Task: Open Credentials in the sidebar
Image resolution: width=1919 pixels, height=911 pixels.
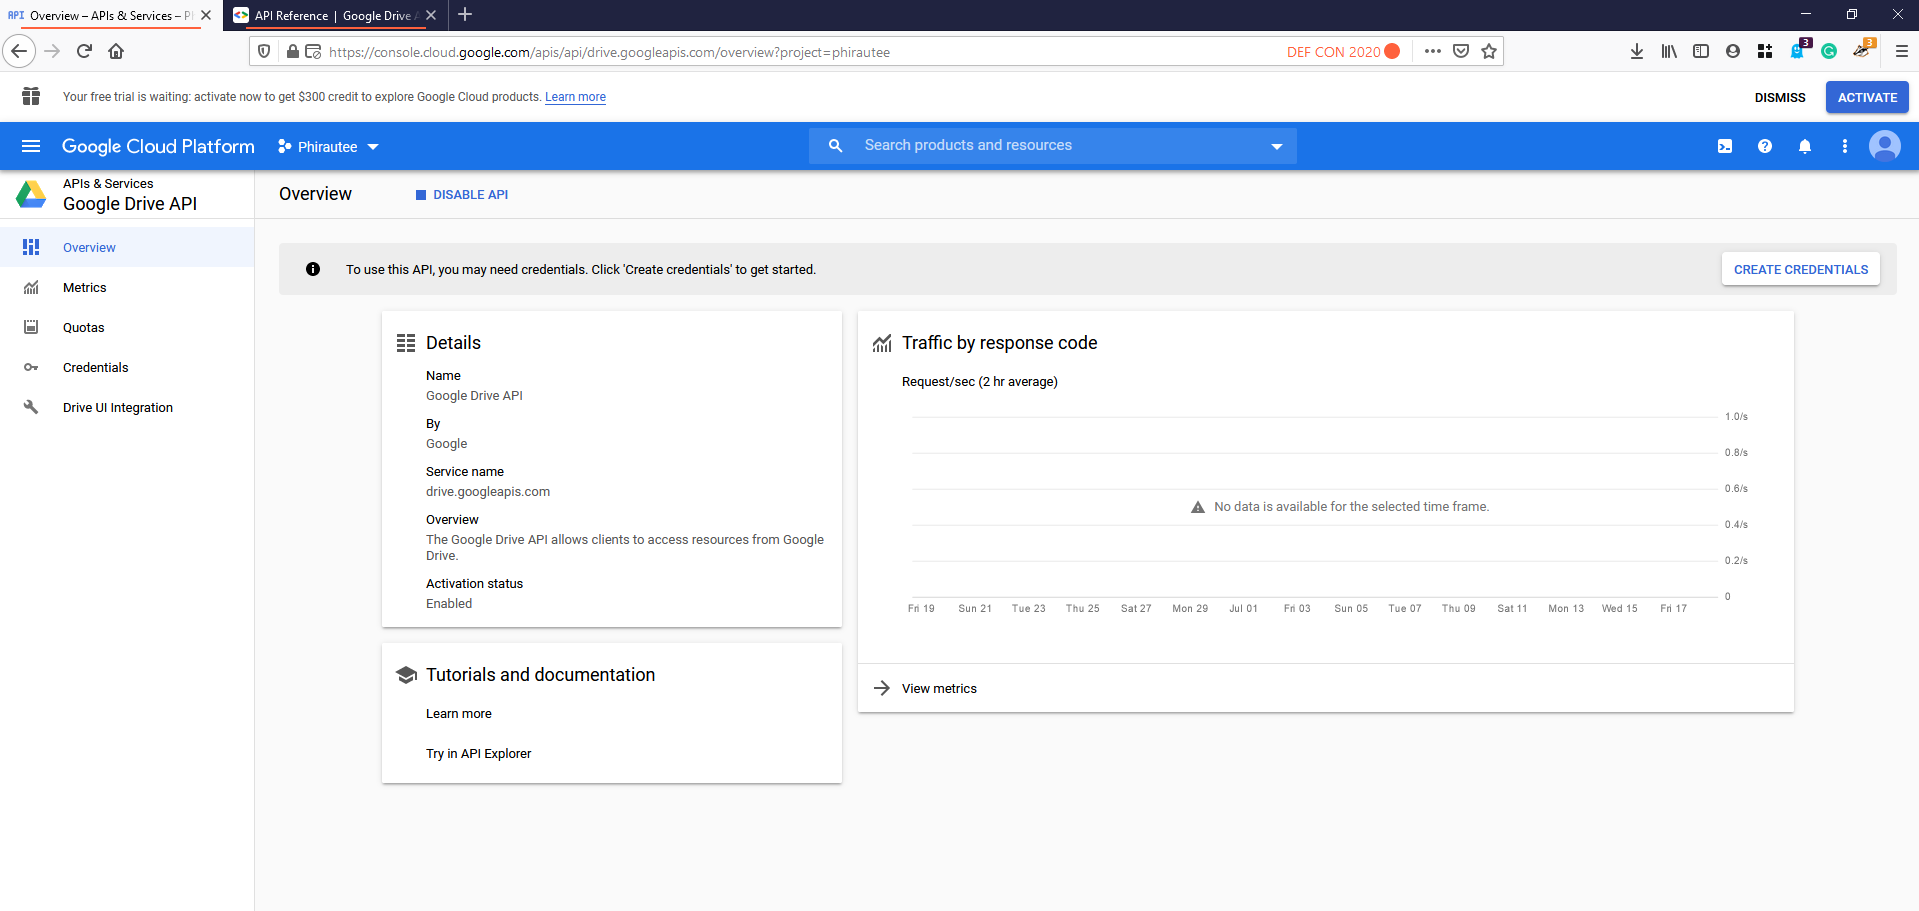Action: [127, 367]
